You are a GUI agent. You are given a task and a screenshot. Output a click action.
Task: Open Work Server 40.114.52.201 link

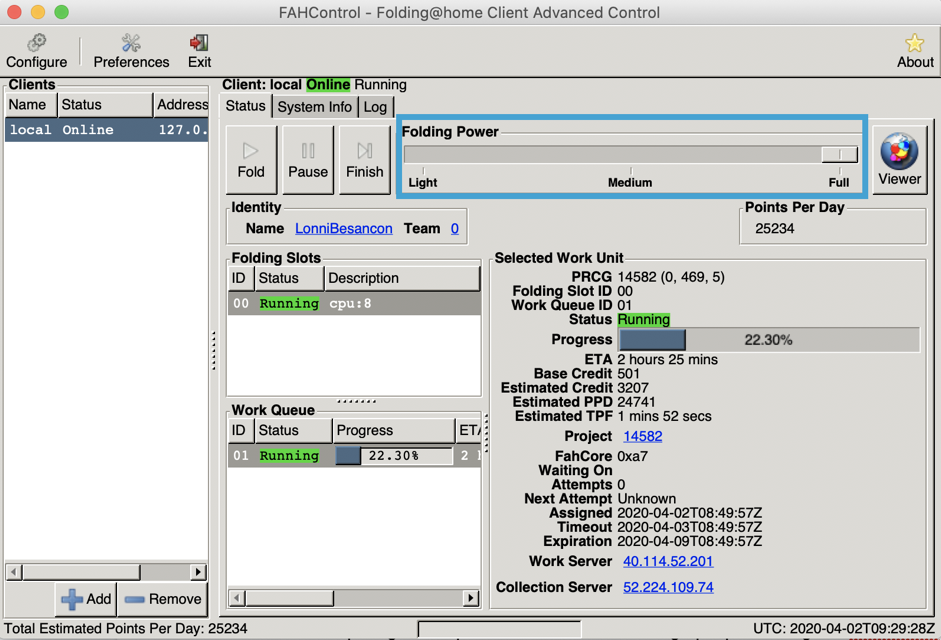[668, 561]
